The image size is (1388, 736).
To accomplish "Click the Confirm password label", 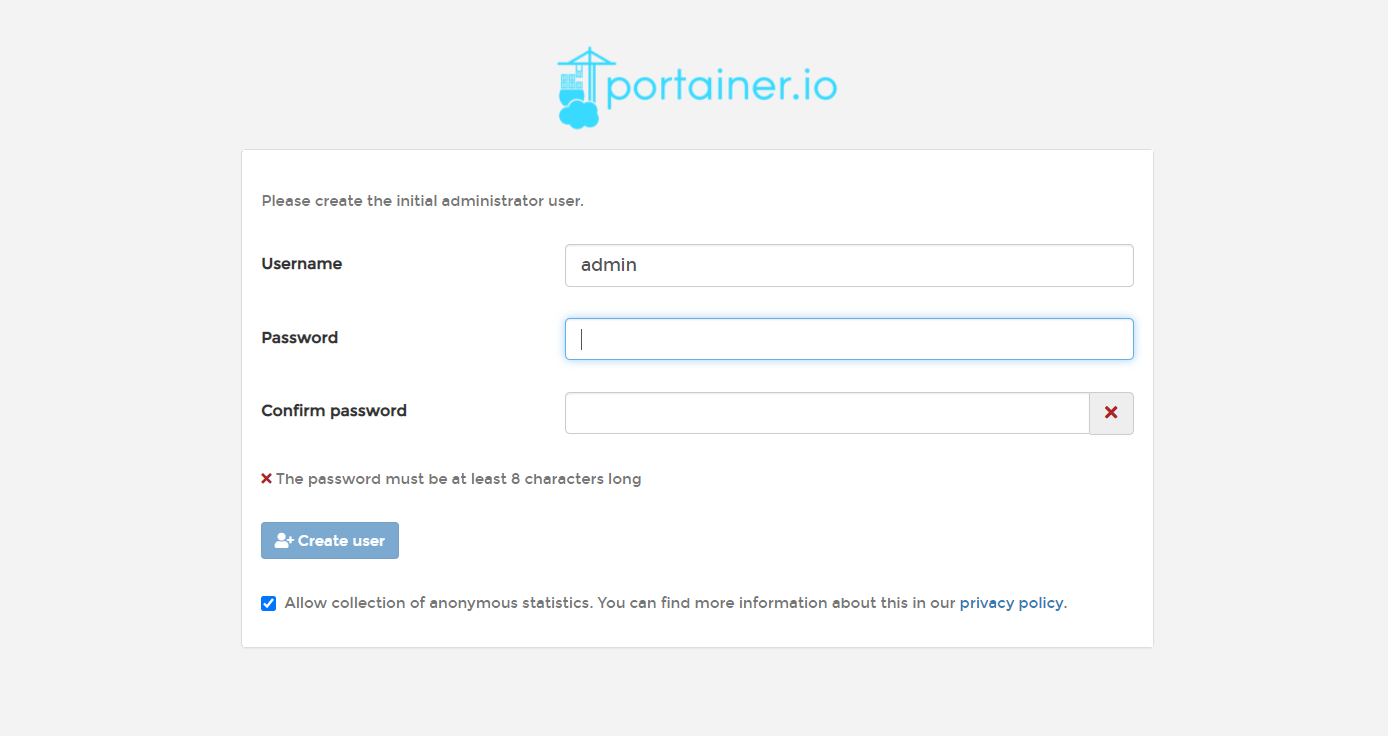I will pyautogui.click(x=334, y=411).
